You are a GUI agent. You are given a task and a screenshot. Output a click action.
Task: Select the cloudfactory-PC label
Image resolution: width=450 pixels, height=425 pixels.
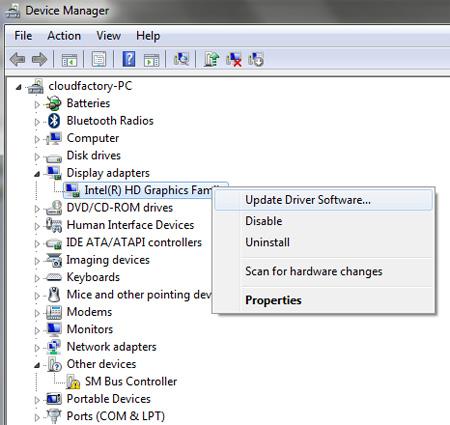pyautogui.click(x=90, y=86)
